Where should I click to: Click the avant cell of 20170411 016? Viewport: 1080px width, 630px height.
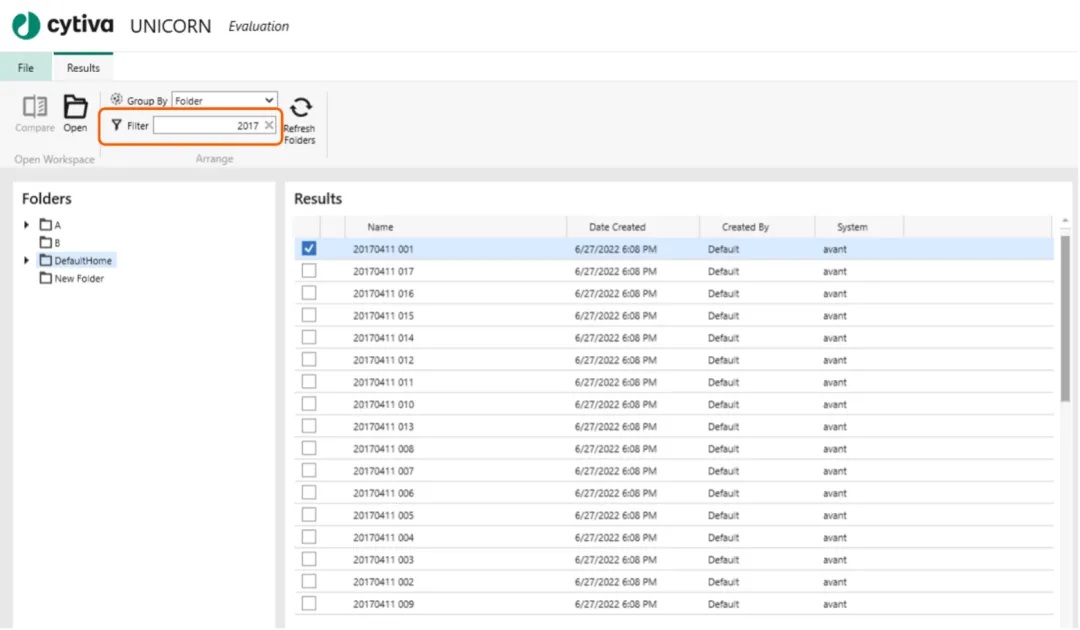pyautogui.click(x=835, y=293)
